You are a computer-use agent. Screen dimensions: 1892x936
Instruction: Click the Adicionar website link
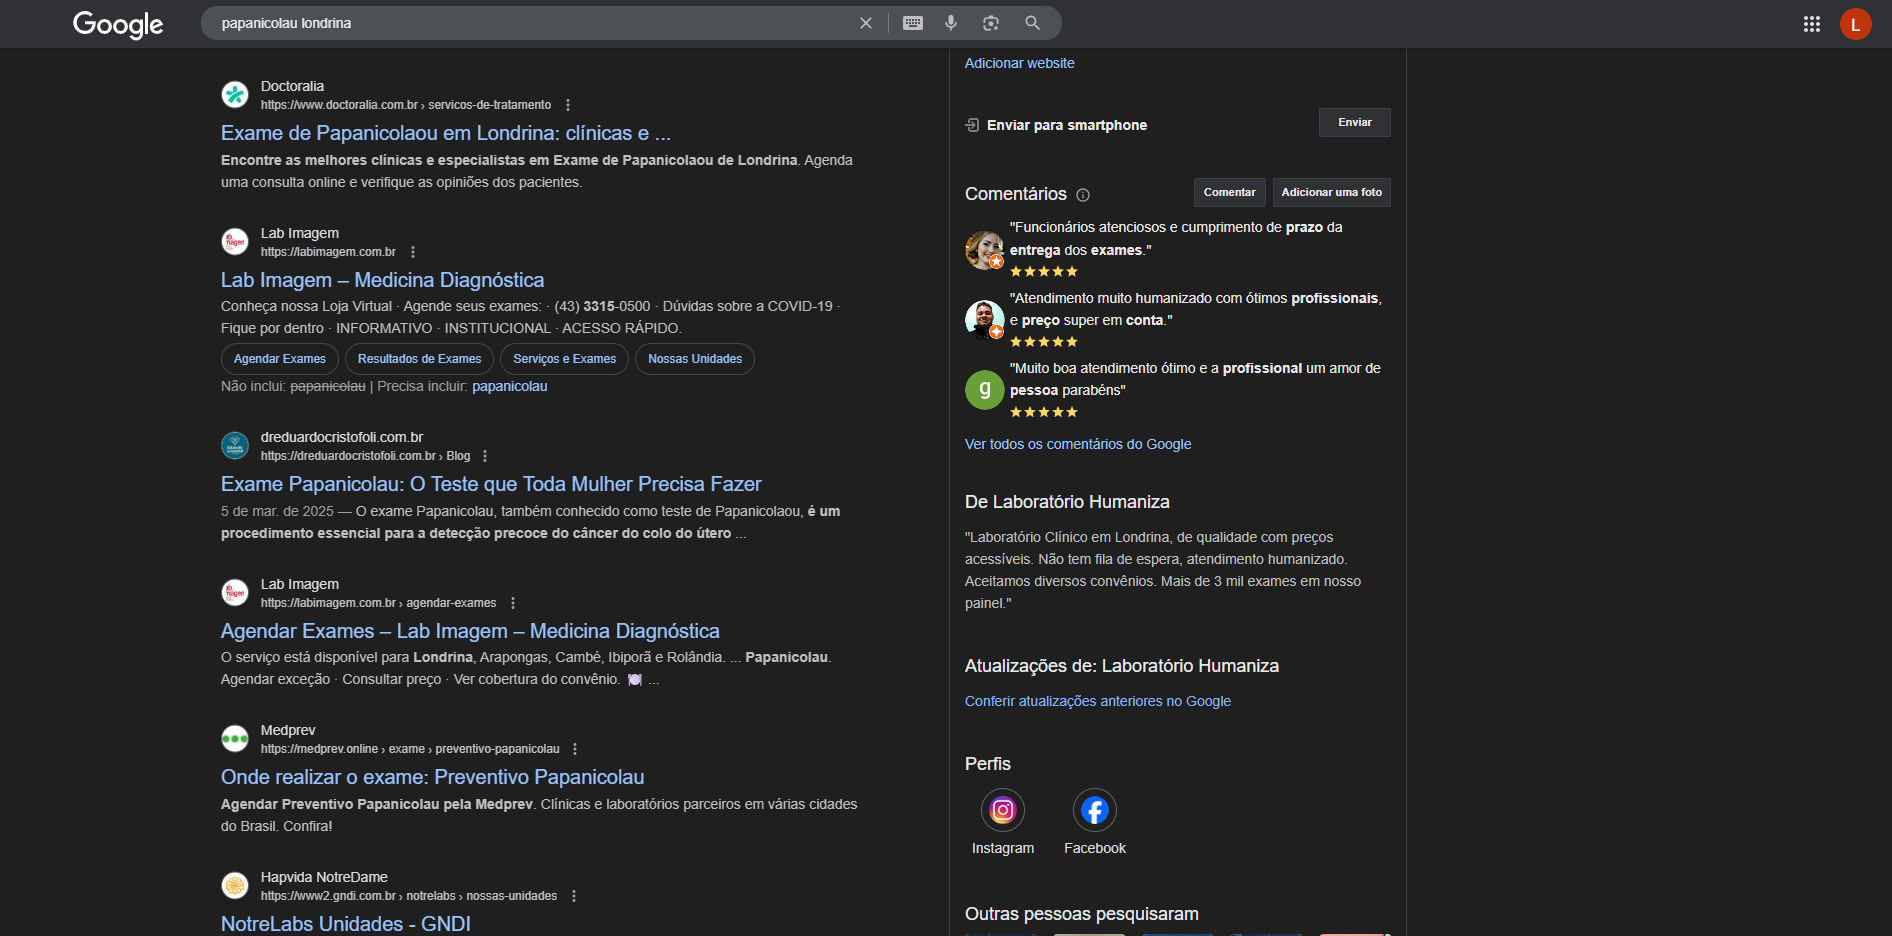1020,63
